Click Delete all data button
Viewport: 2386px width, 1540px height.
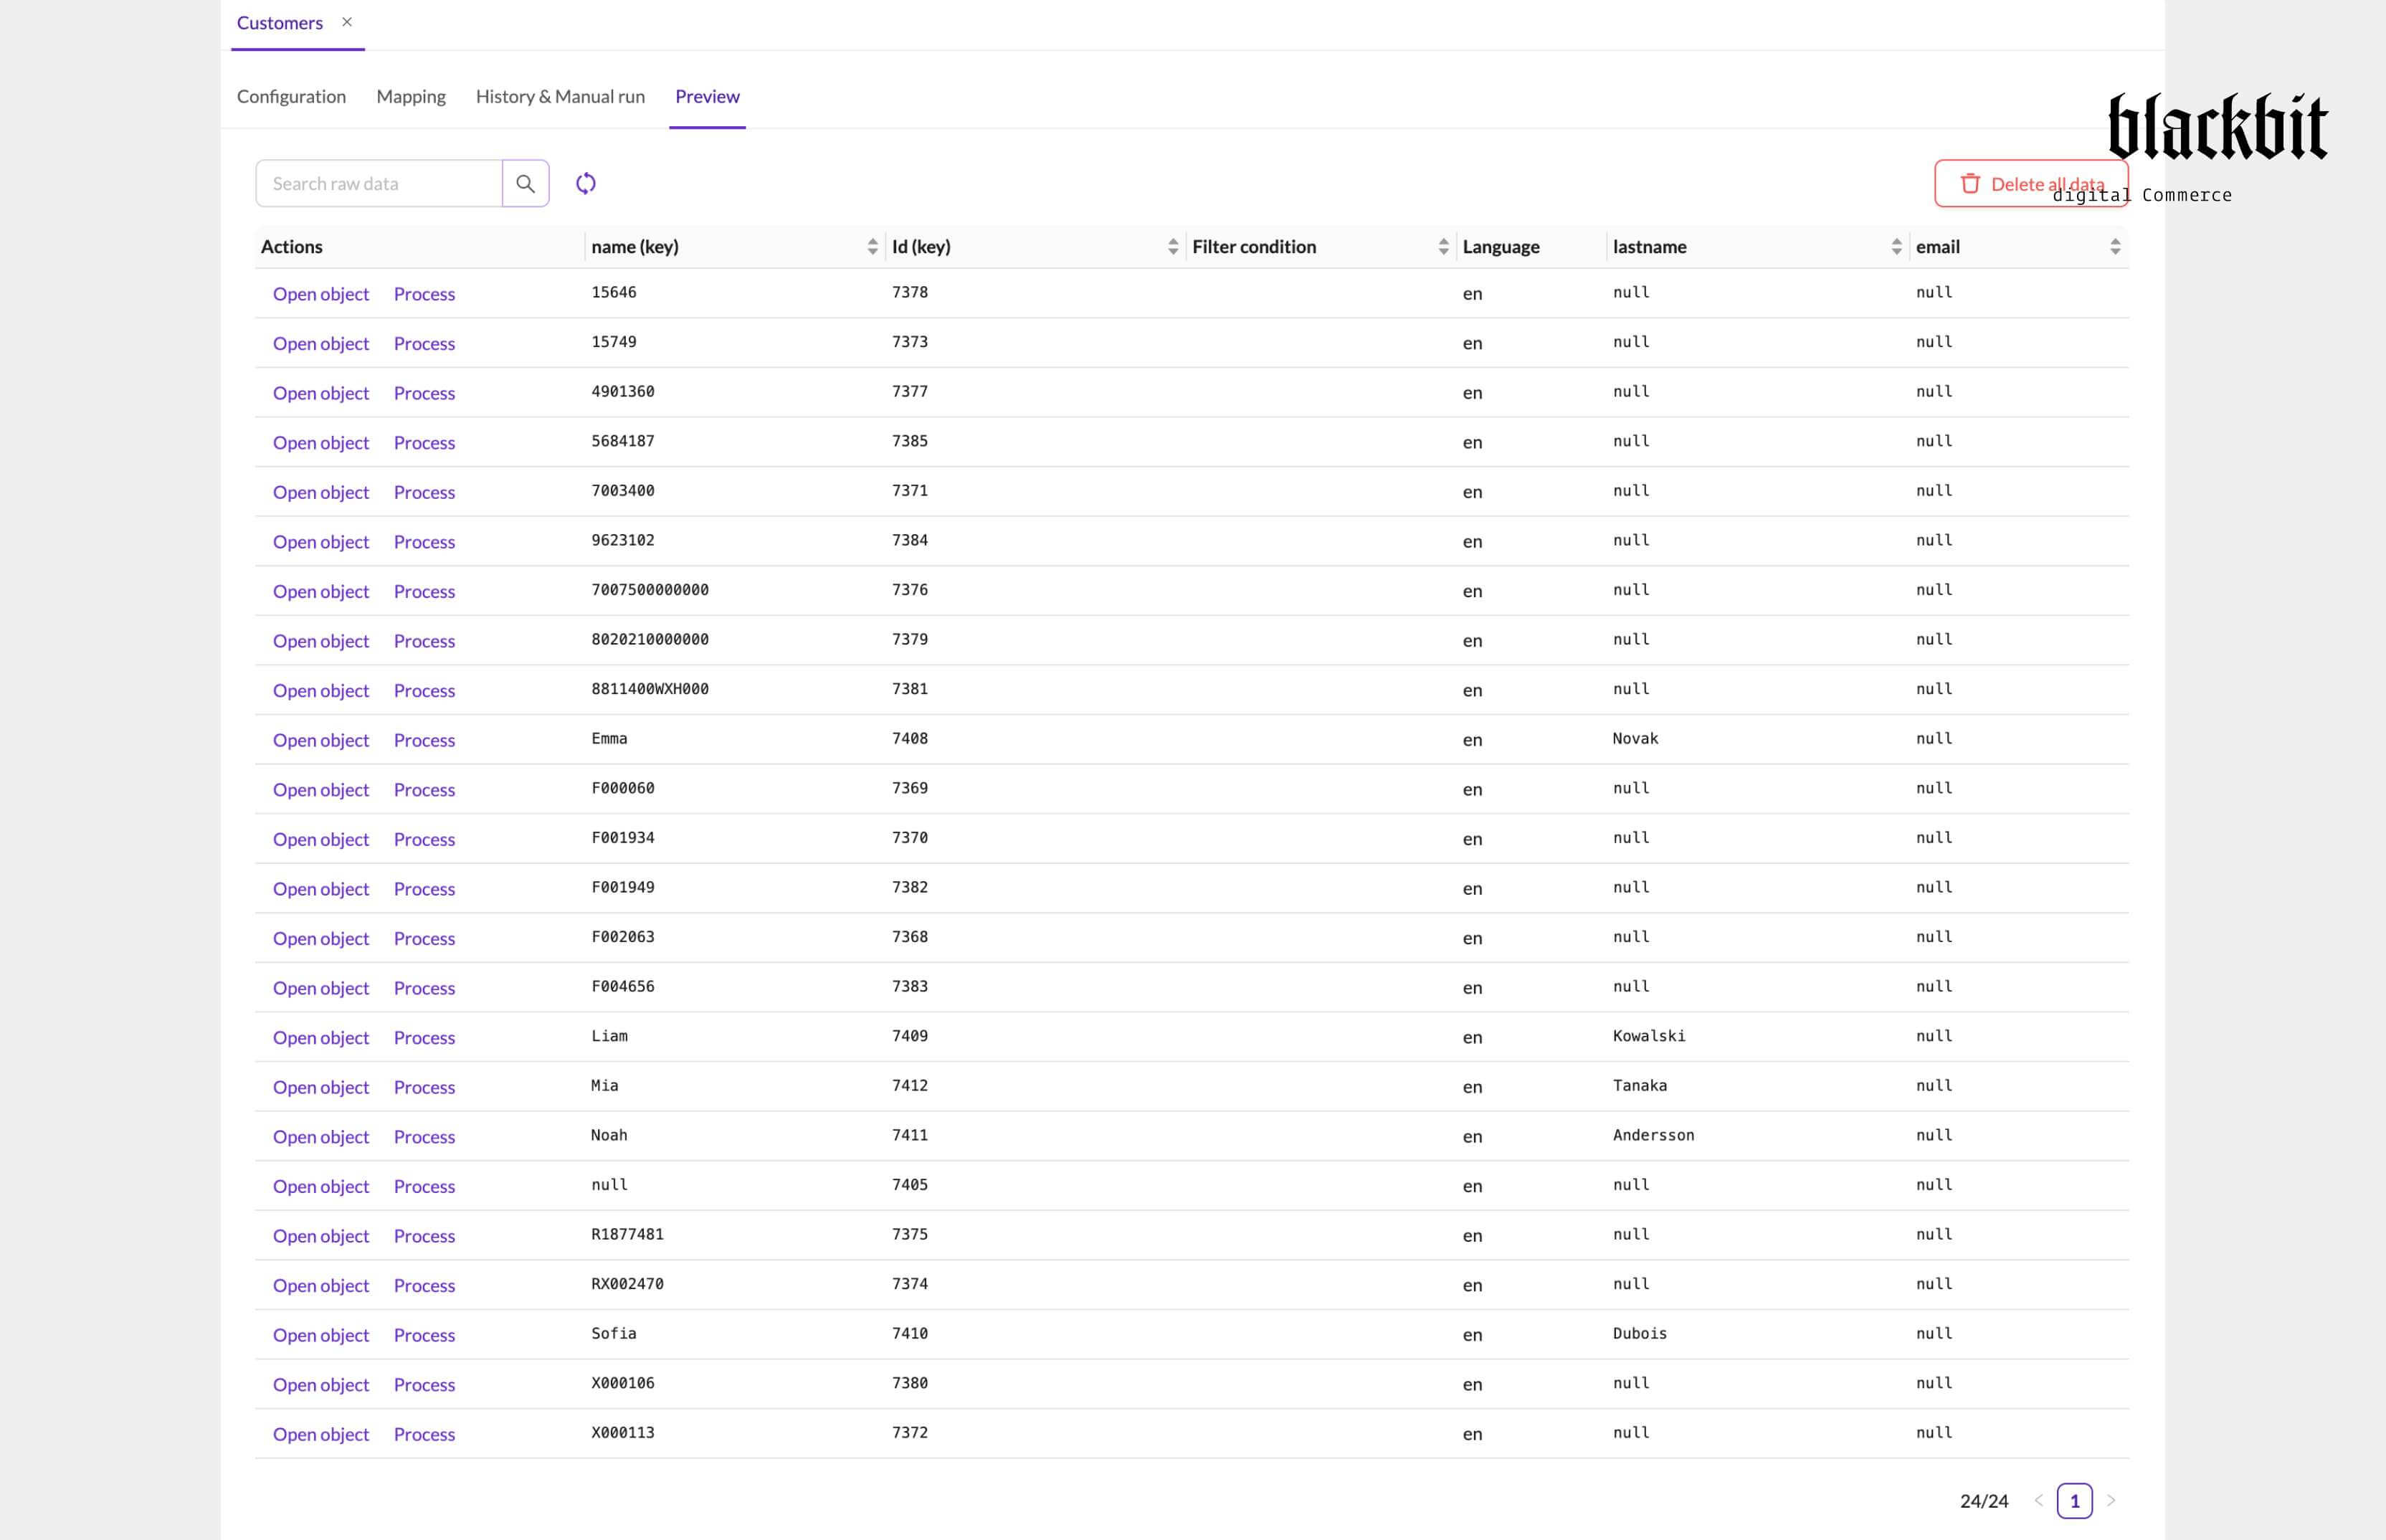(2031, 183)
